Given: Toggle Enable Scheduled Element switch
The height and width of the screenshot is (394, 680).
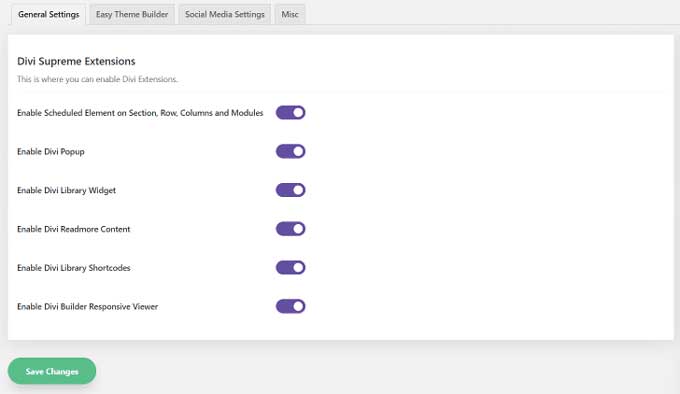Looking at the screenshot, I should [291, 113].
